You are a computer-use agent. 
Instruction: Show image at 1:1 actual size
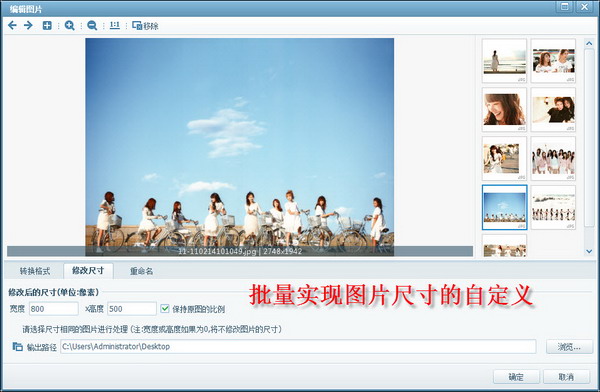click(114, 26)
